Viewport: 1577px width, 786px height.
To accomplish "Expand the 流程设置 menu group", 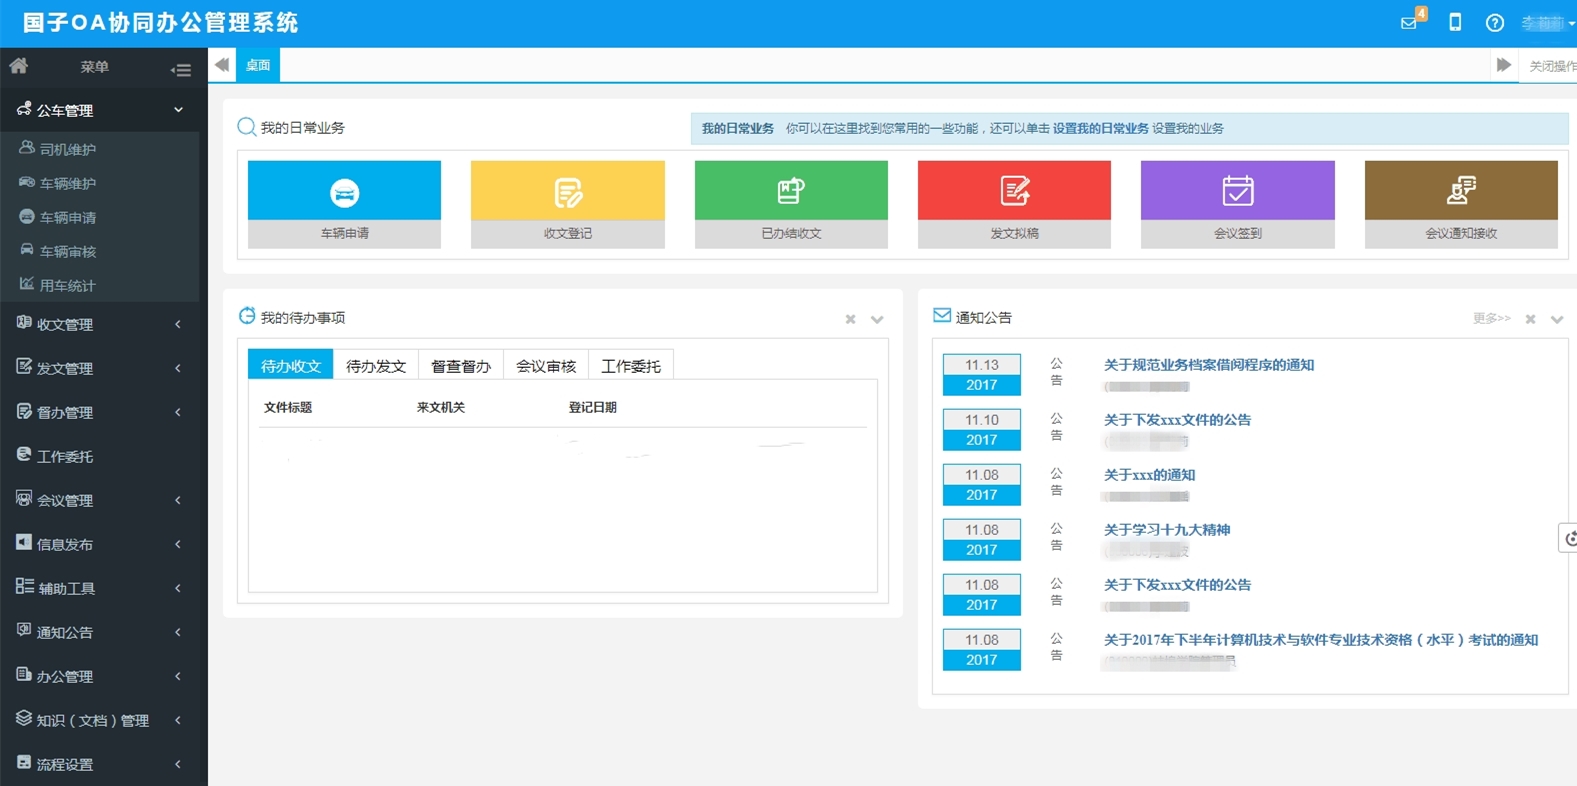I will (100, 764).
